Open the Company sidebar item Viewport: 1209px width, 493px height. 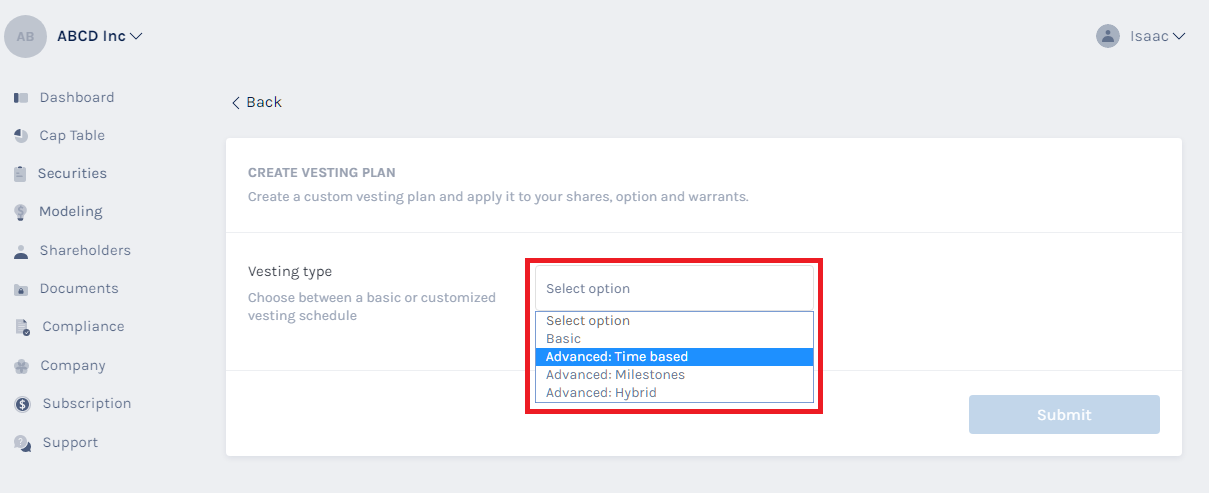73,366
